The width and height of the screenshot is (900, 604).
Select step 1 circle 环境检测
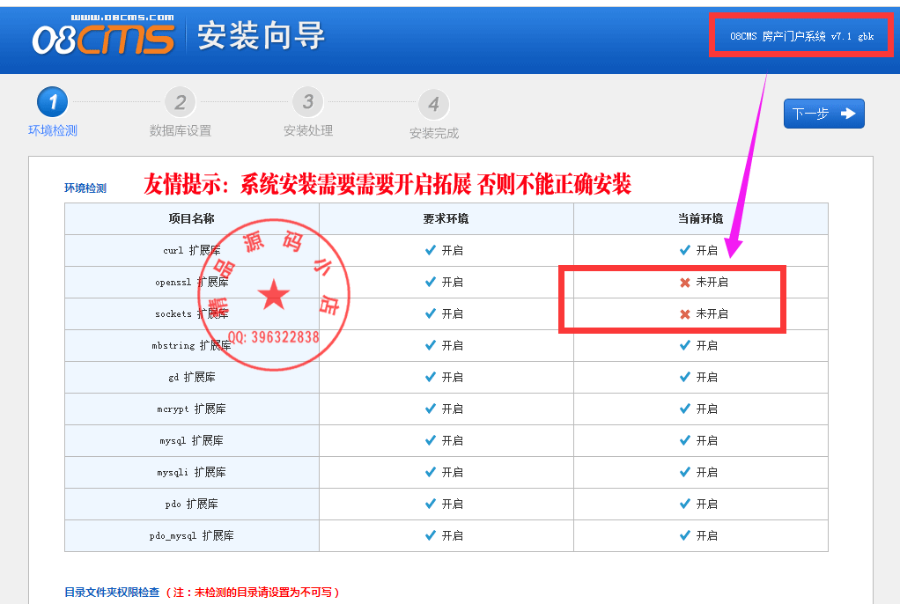pos(53,102)
